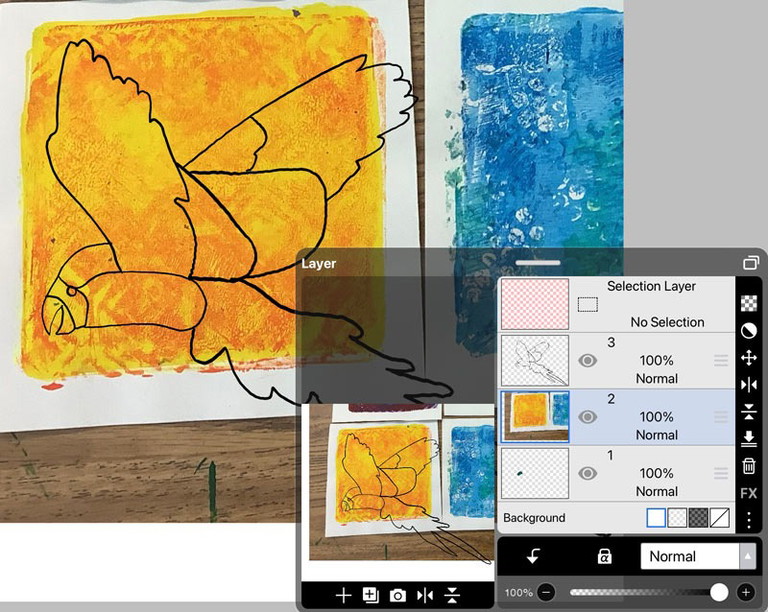The height and width of the screenshot is (612, 768).
Task: Open the Normal blend mode dropdown
Action: point(699,557)
